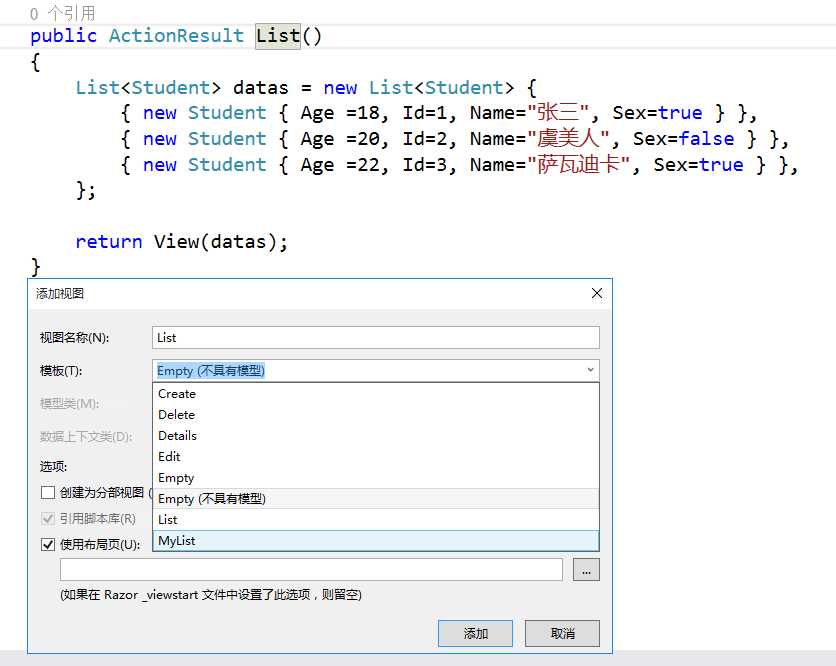Select the Create template option
The height and width of the screenshot is (666, 836).
click(376, 394)
